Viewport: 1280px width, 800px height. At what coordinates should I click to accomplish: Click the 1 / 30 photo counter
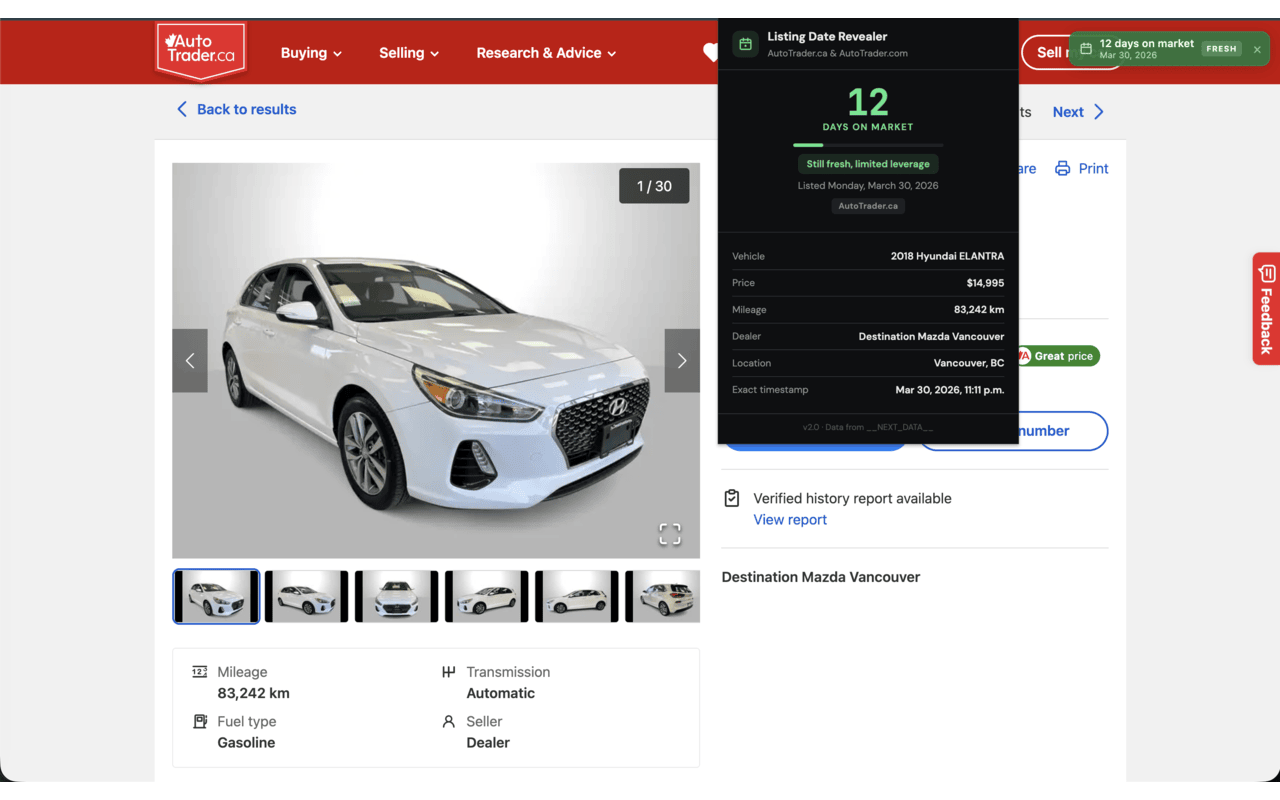(654, 186)
